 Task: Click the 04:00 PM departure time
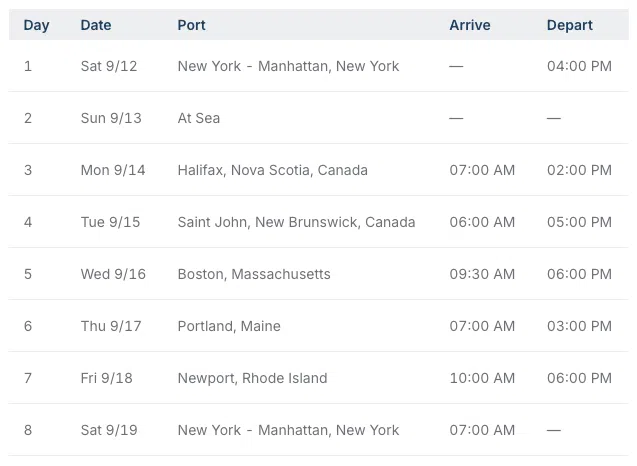coord(579,66)
